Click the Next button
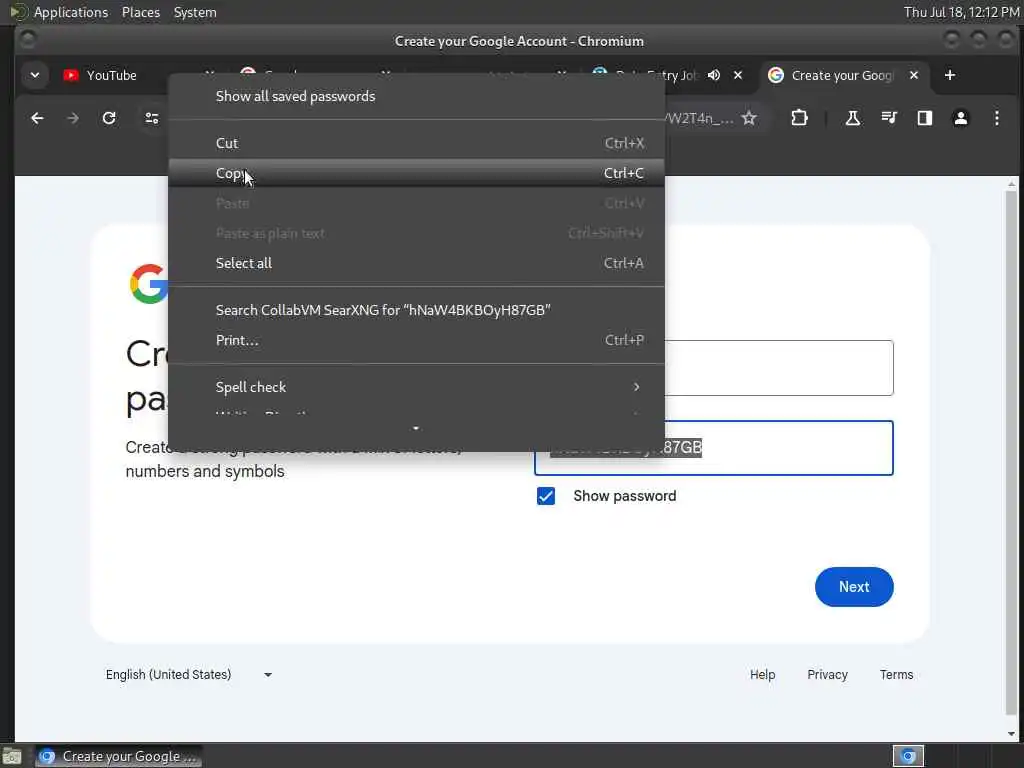 point(854,587)
